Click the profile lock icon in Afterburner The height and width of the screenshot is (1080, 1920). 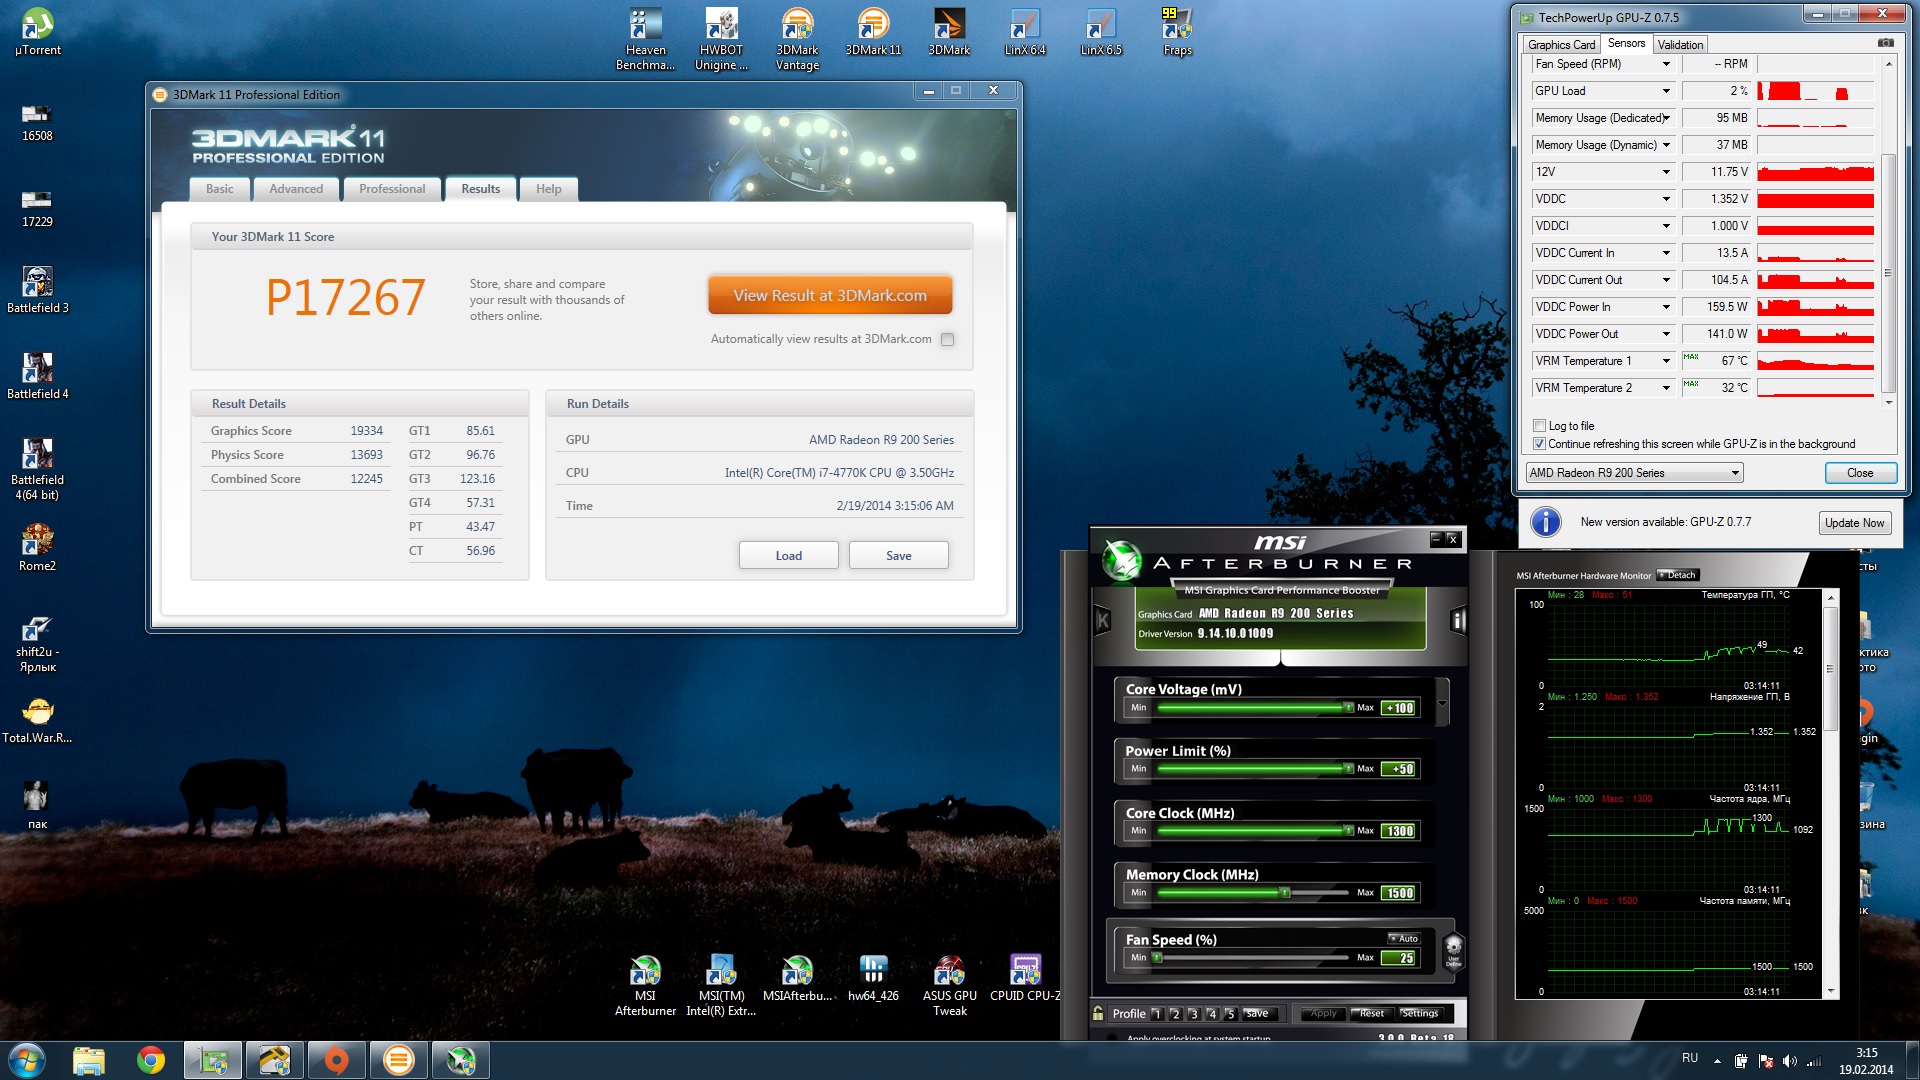click(1098, 1013)
